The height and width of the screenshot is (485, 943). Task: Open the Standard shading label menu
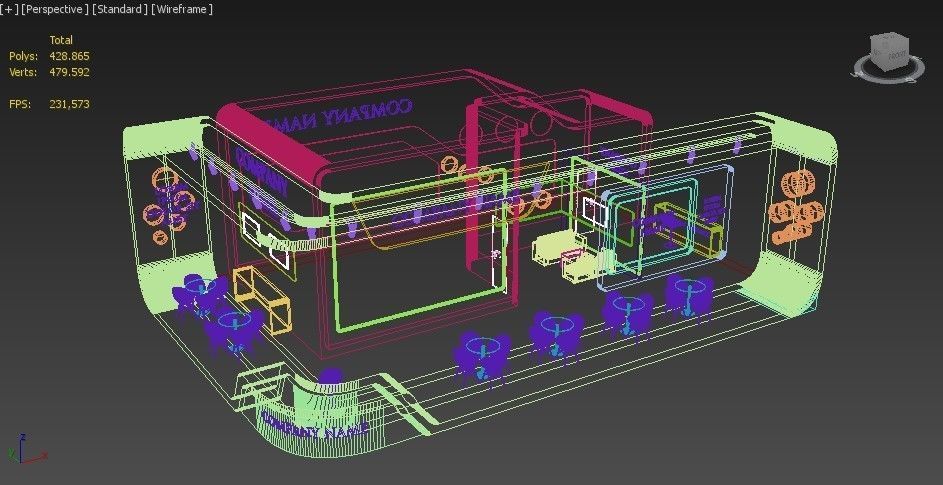pos(120,9)
